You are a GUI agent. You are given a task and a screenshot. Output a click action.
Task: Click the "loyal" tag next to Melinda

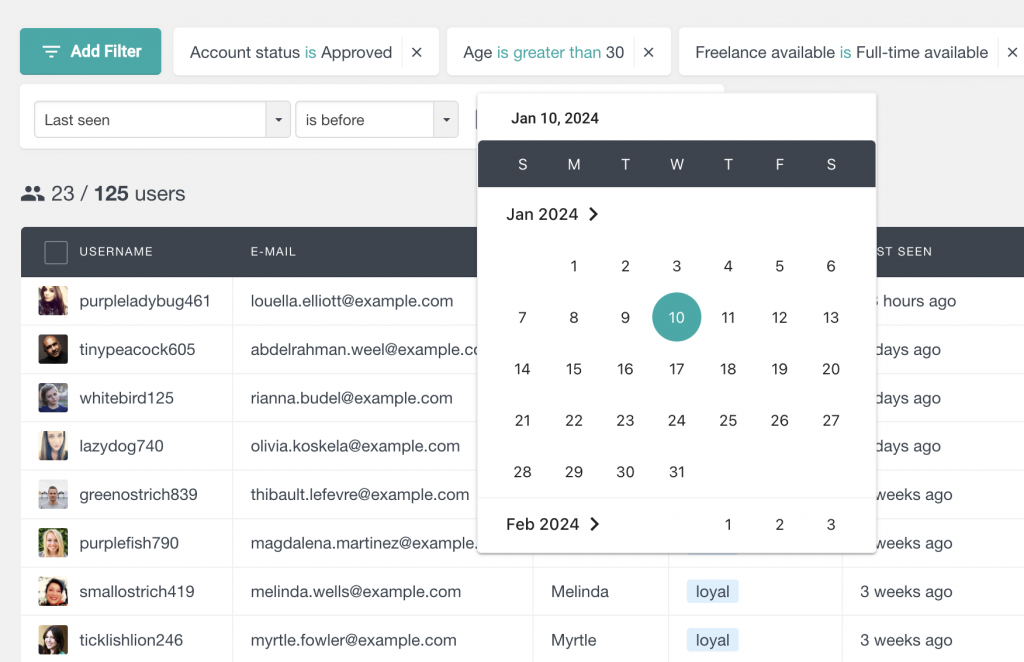(x=712, y=591)
